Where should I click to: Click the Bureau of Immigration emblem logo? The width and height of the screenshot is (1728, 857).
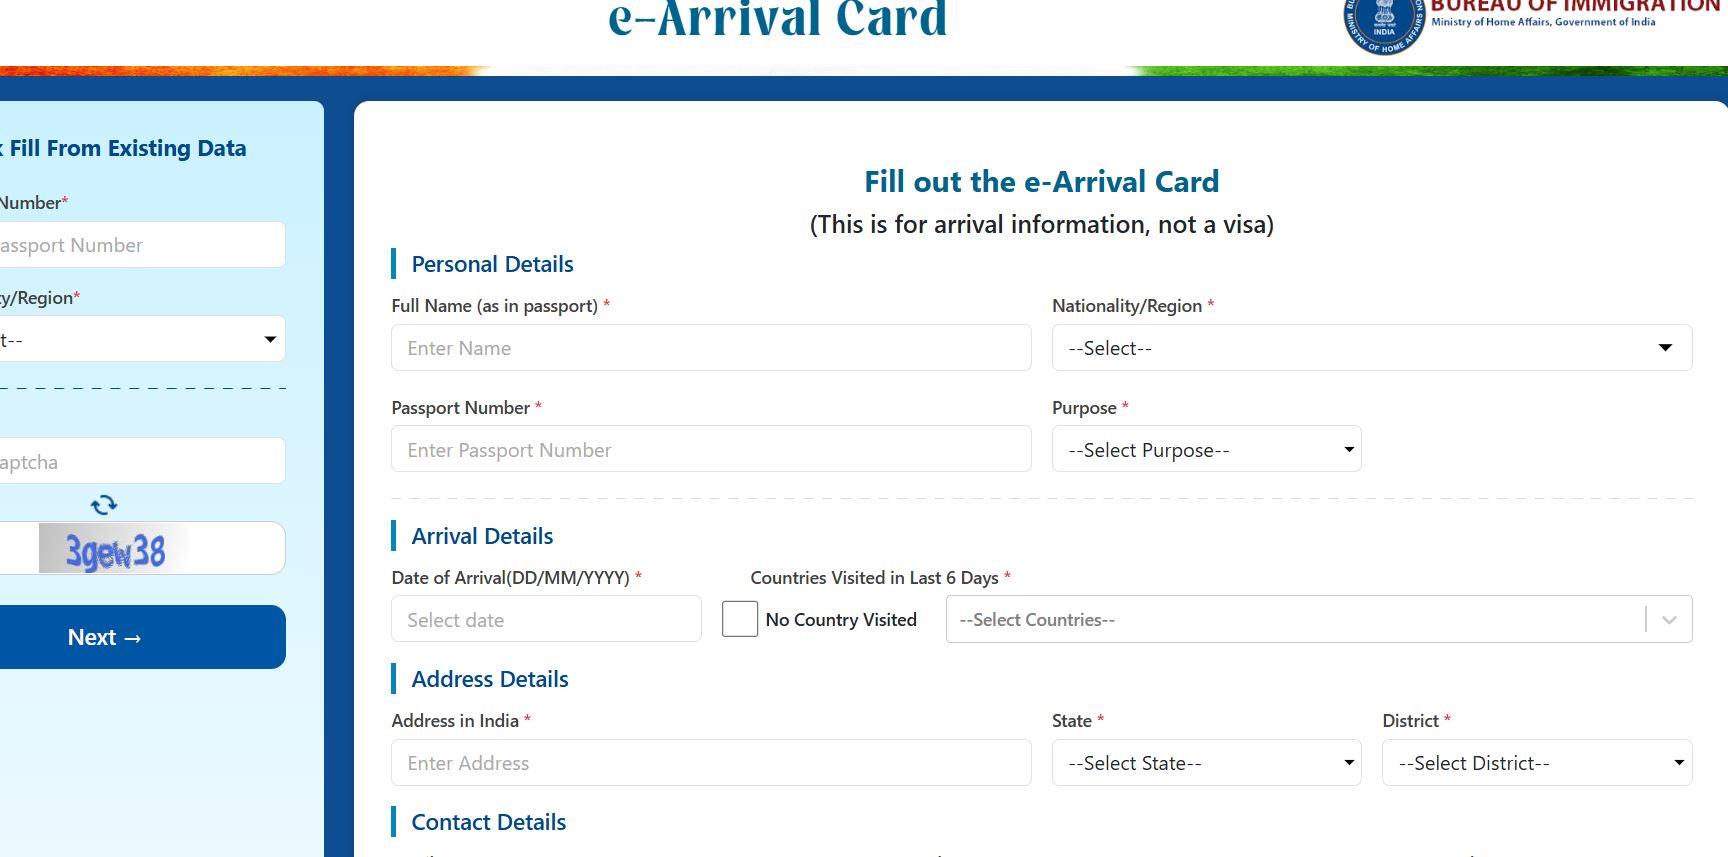tap(1383, 25)
